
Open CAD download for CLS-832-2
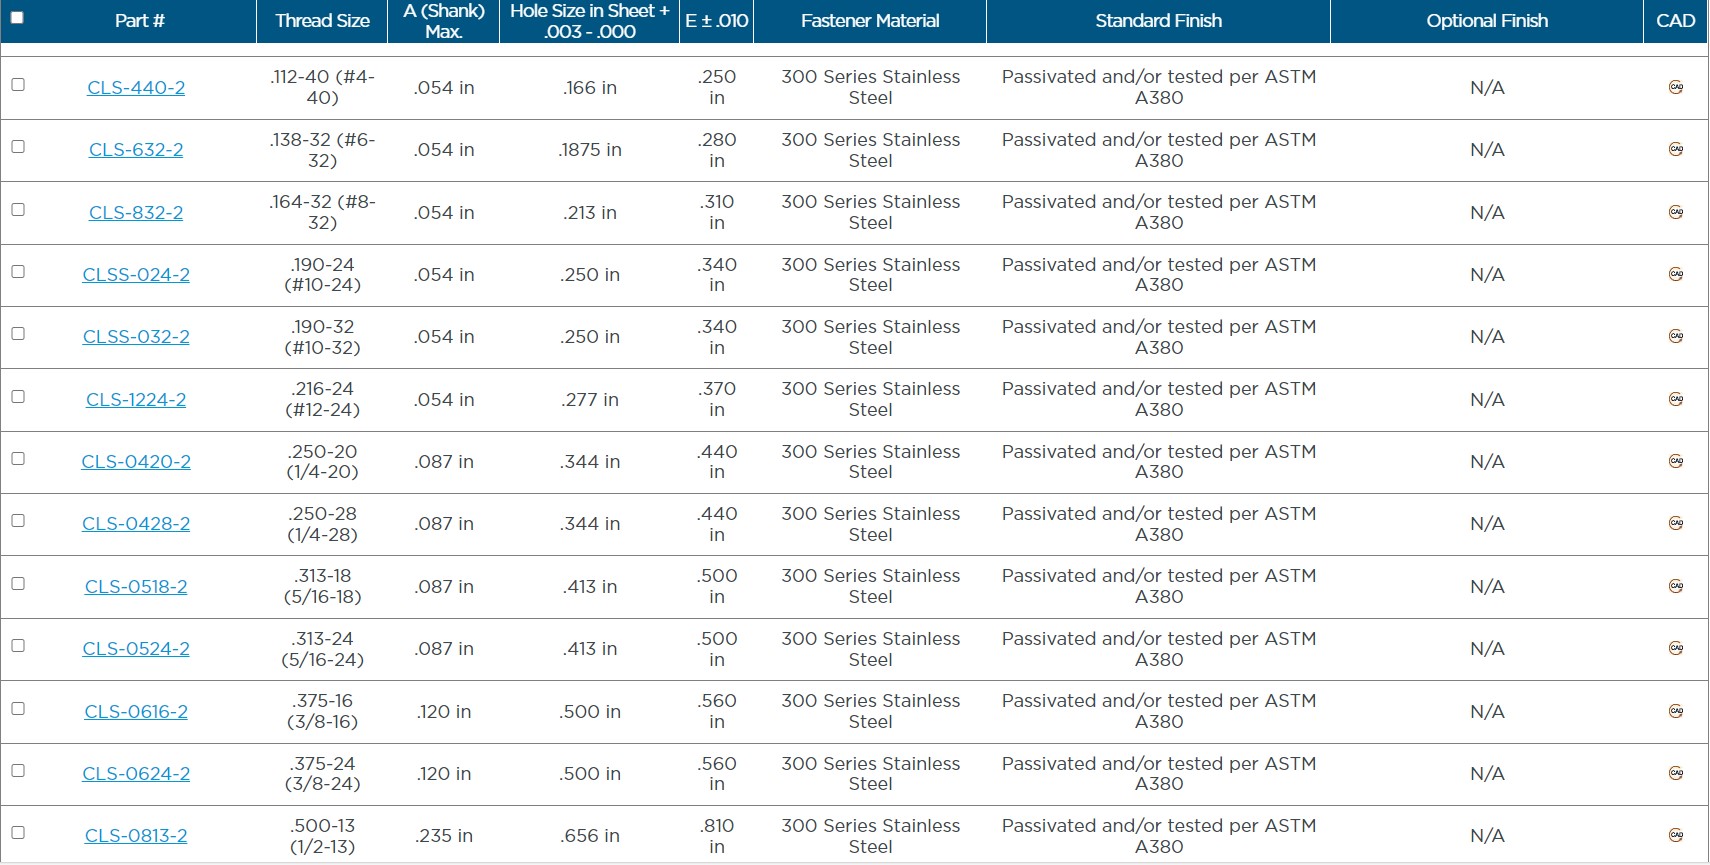[1676, 212]
